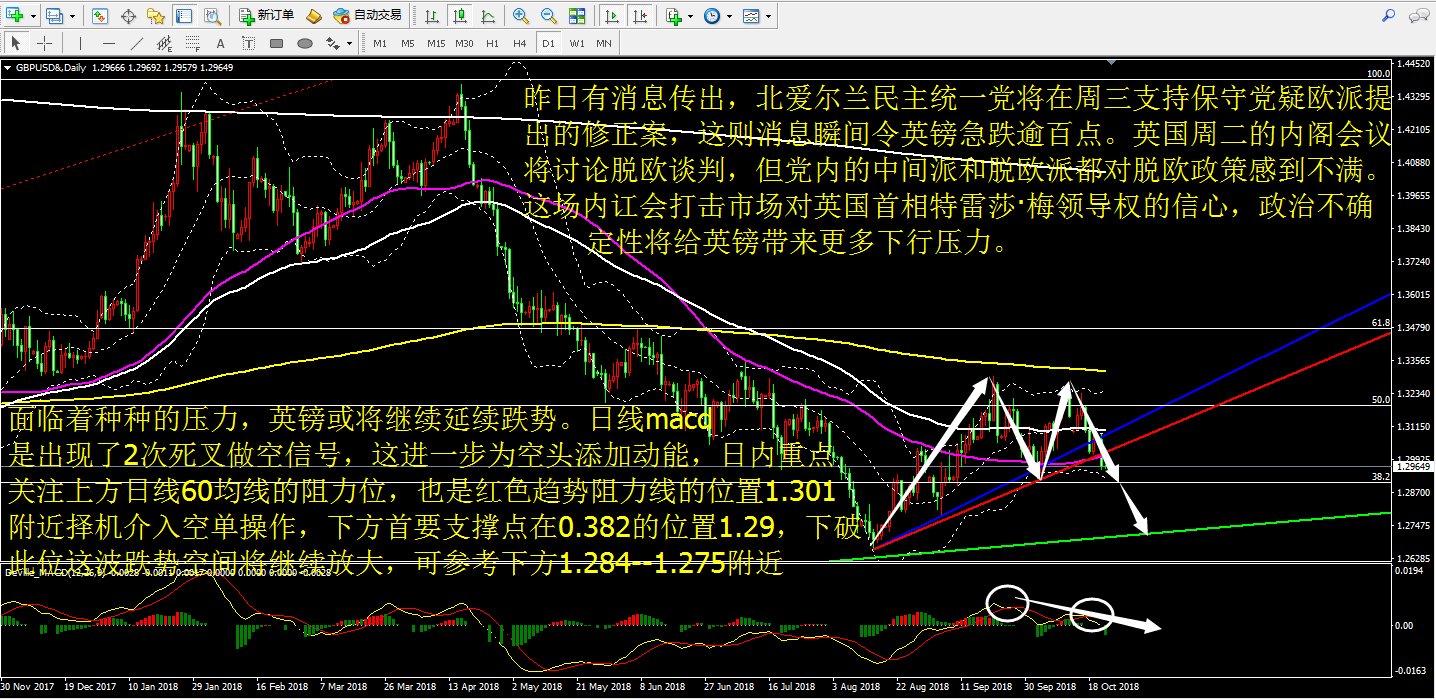Viewport: 1436px width, 700px height.
Task: Select the text label tool
Action: click(x=220, y=44)
